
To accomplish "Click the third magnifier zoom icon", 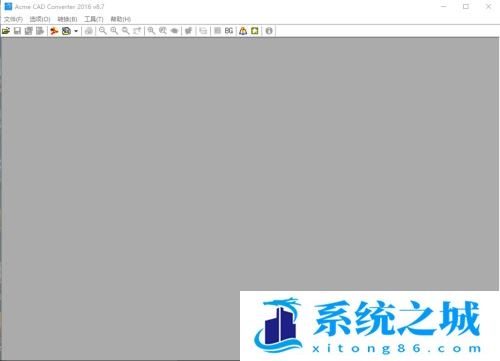I will (x=125, y=31).
